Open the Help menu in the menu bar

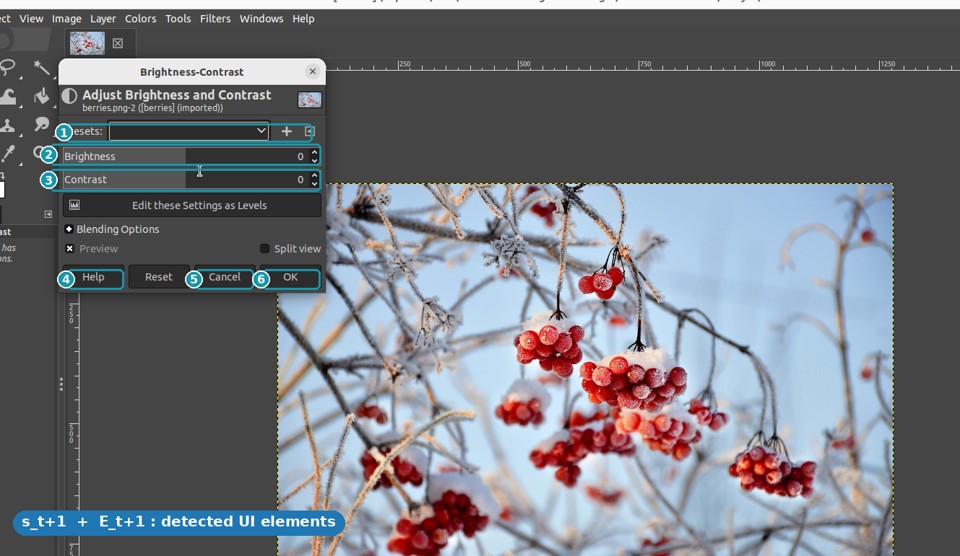303,18
